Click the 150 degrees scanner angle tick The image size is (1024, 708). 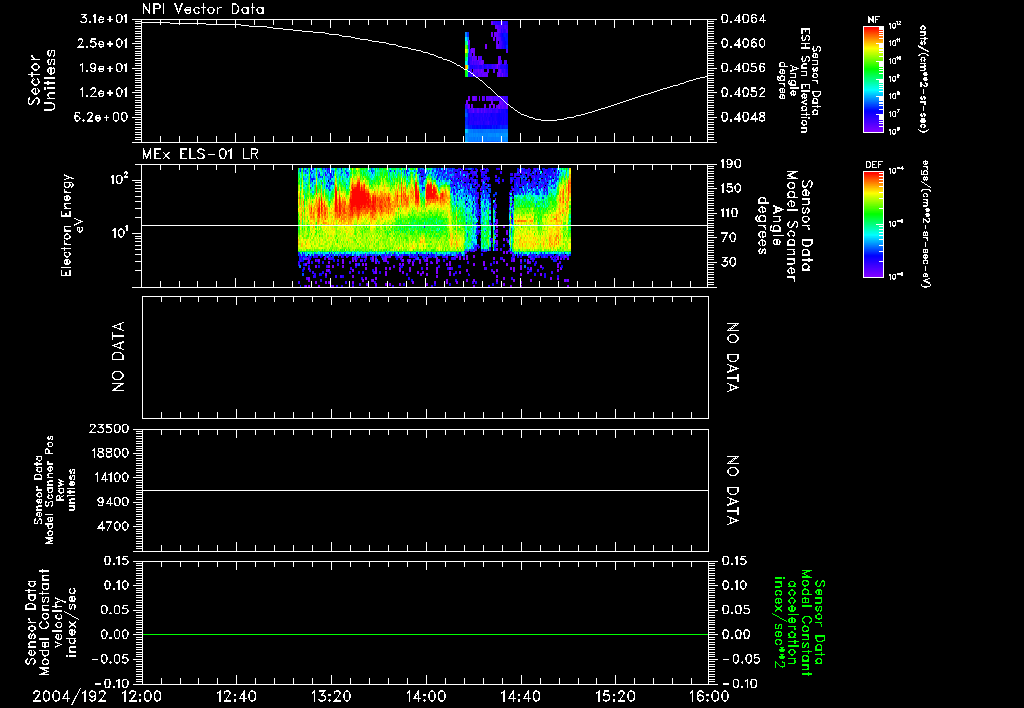point(731,188)
